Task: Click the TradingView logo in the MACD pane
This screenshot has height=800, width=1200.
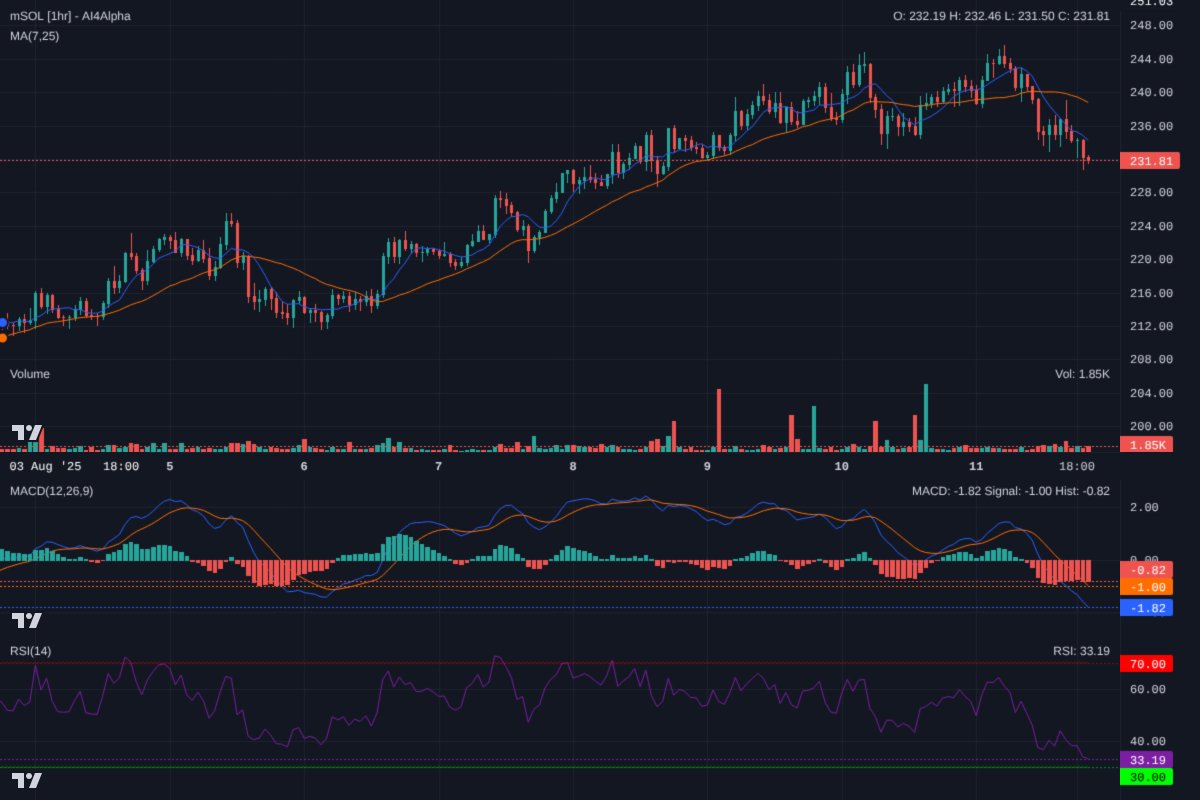Action: point(27,620)
